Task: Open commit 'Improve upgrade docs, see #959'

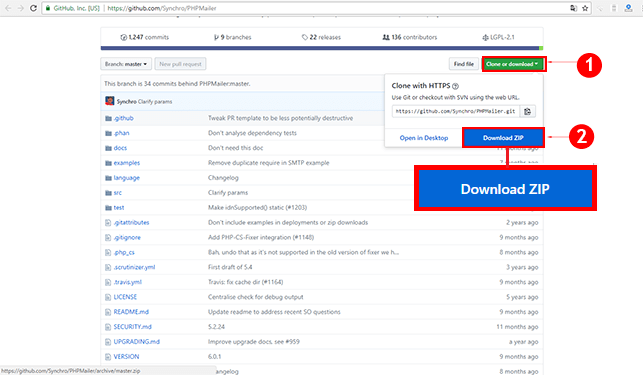Action: pos(254,342)
